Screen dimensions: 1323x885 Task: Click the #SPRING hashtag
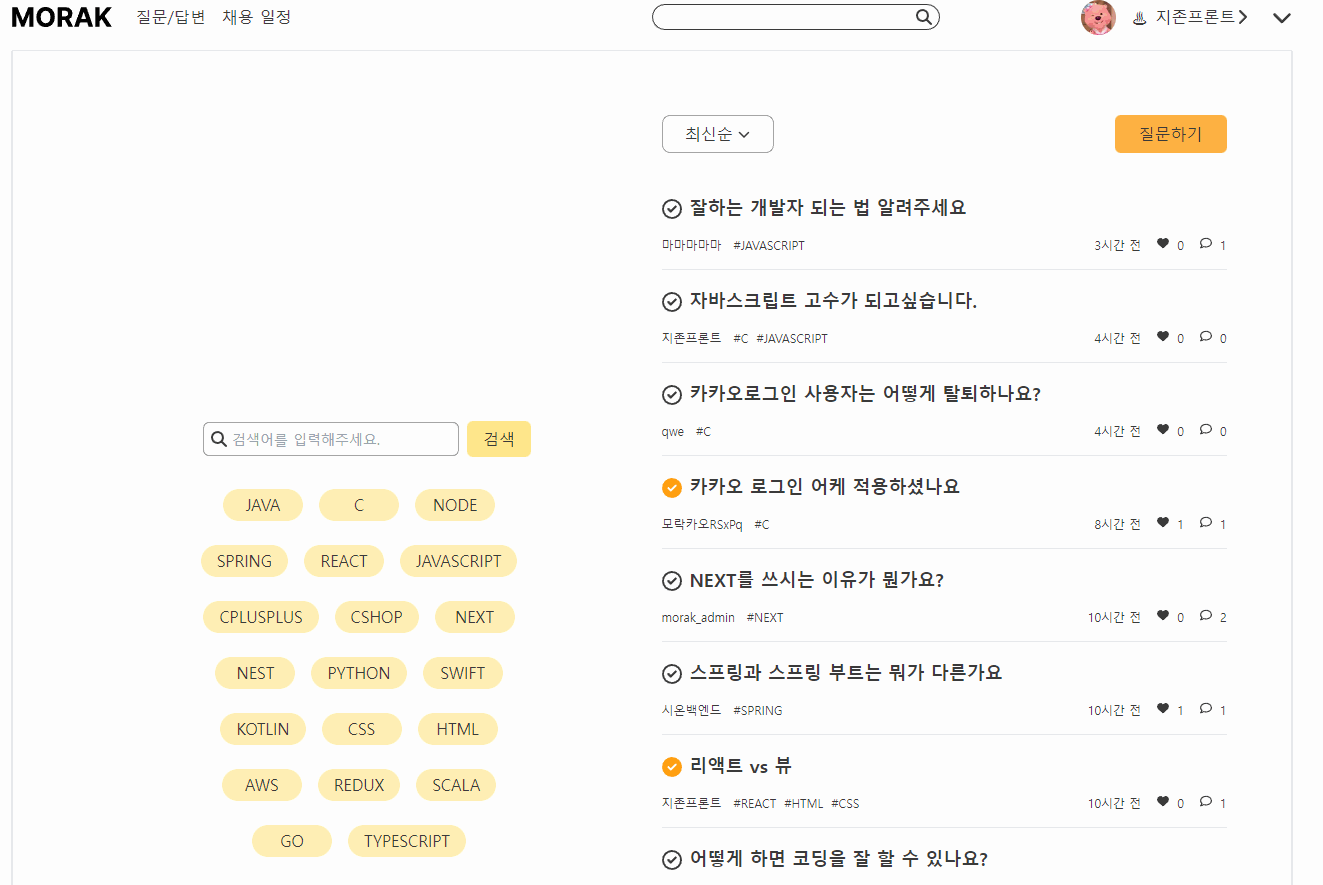click(x=758, y=710)
